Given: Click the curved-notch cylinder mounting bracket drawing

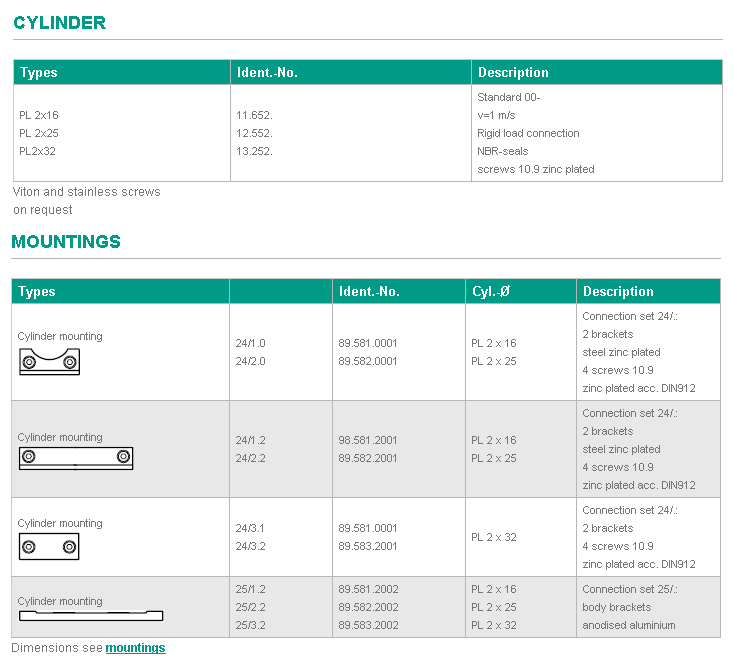Looking at the screenshot, I should click(49, 362).
